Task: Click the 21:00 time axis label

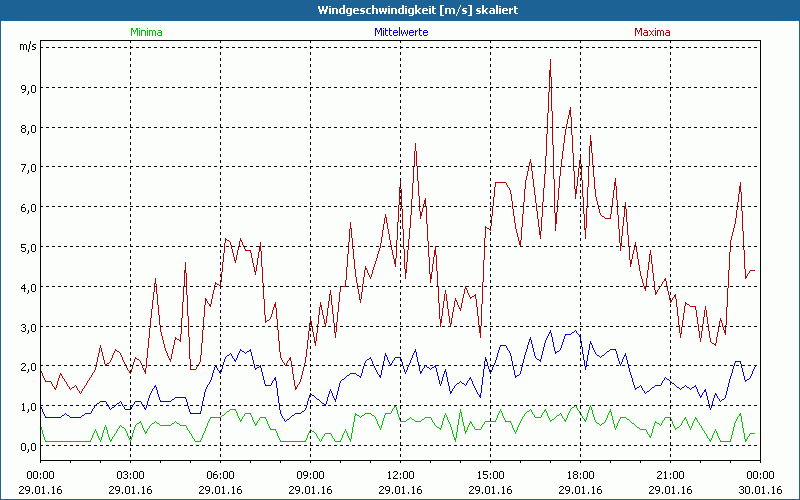Action: coord(670,474)
